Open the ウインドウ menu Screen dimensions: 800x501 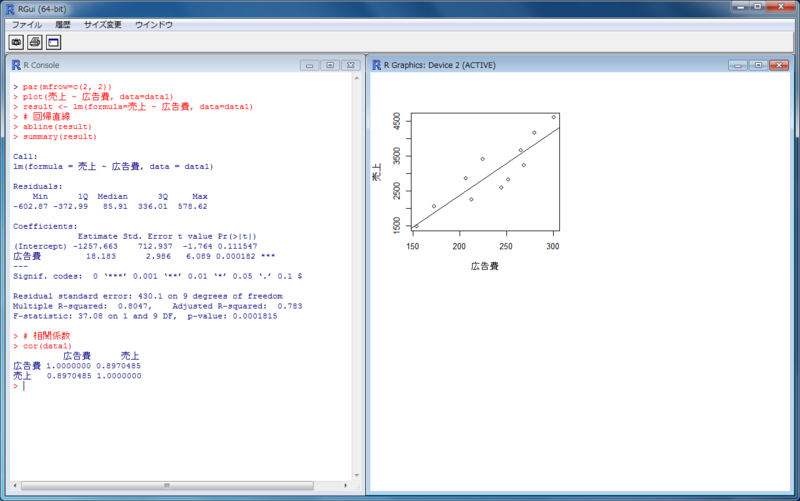coord(154,24)
